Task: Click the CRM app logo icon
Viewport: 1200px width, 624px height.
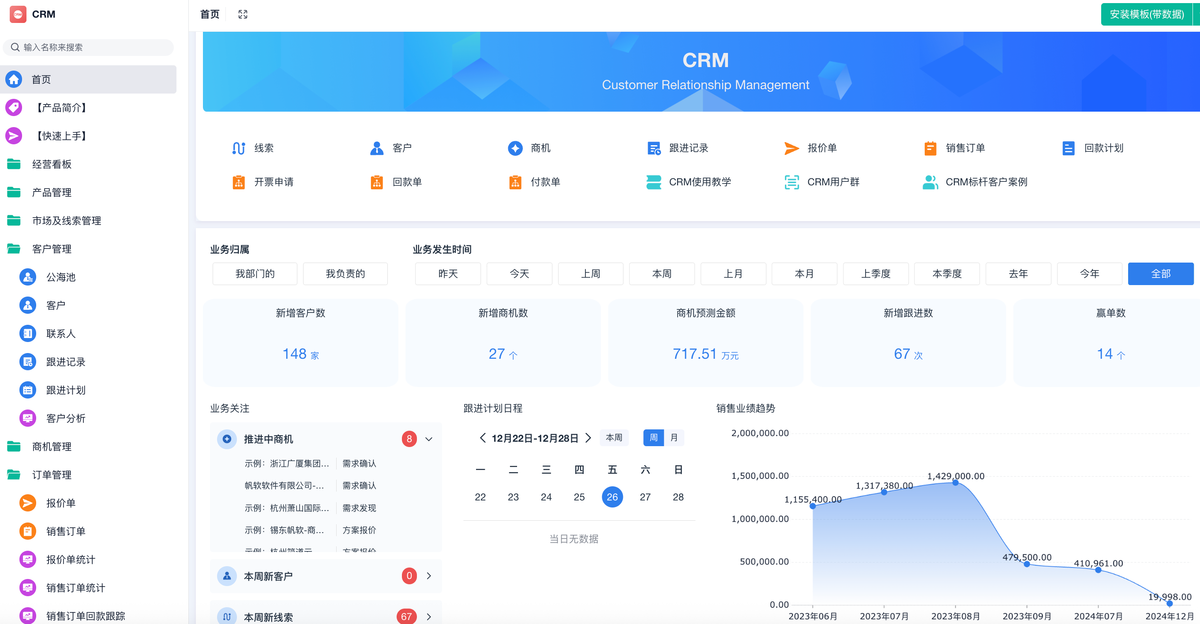Action: tap(18, 14)
